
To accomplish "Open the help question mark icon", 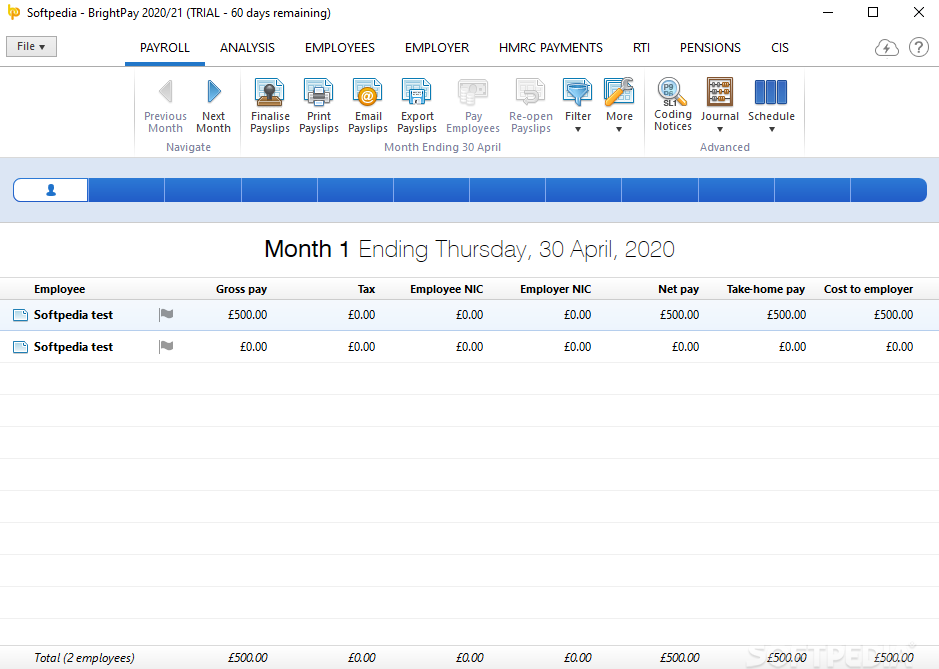I will click(x=918, y=48).
